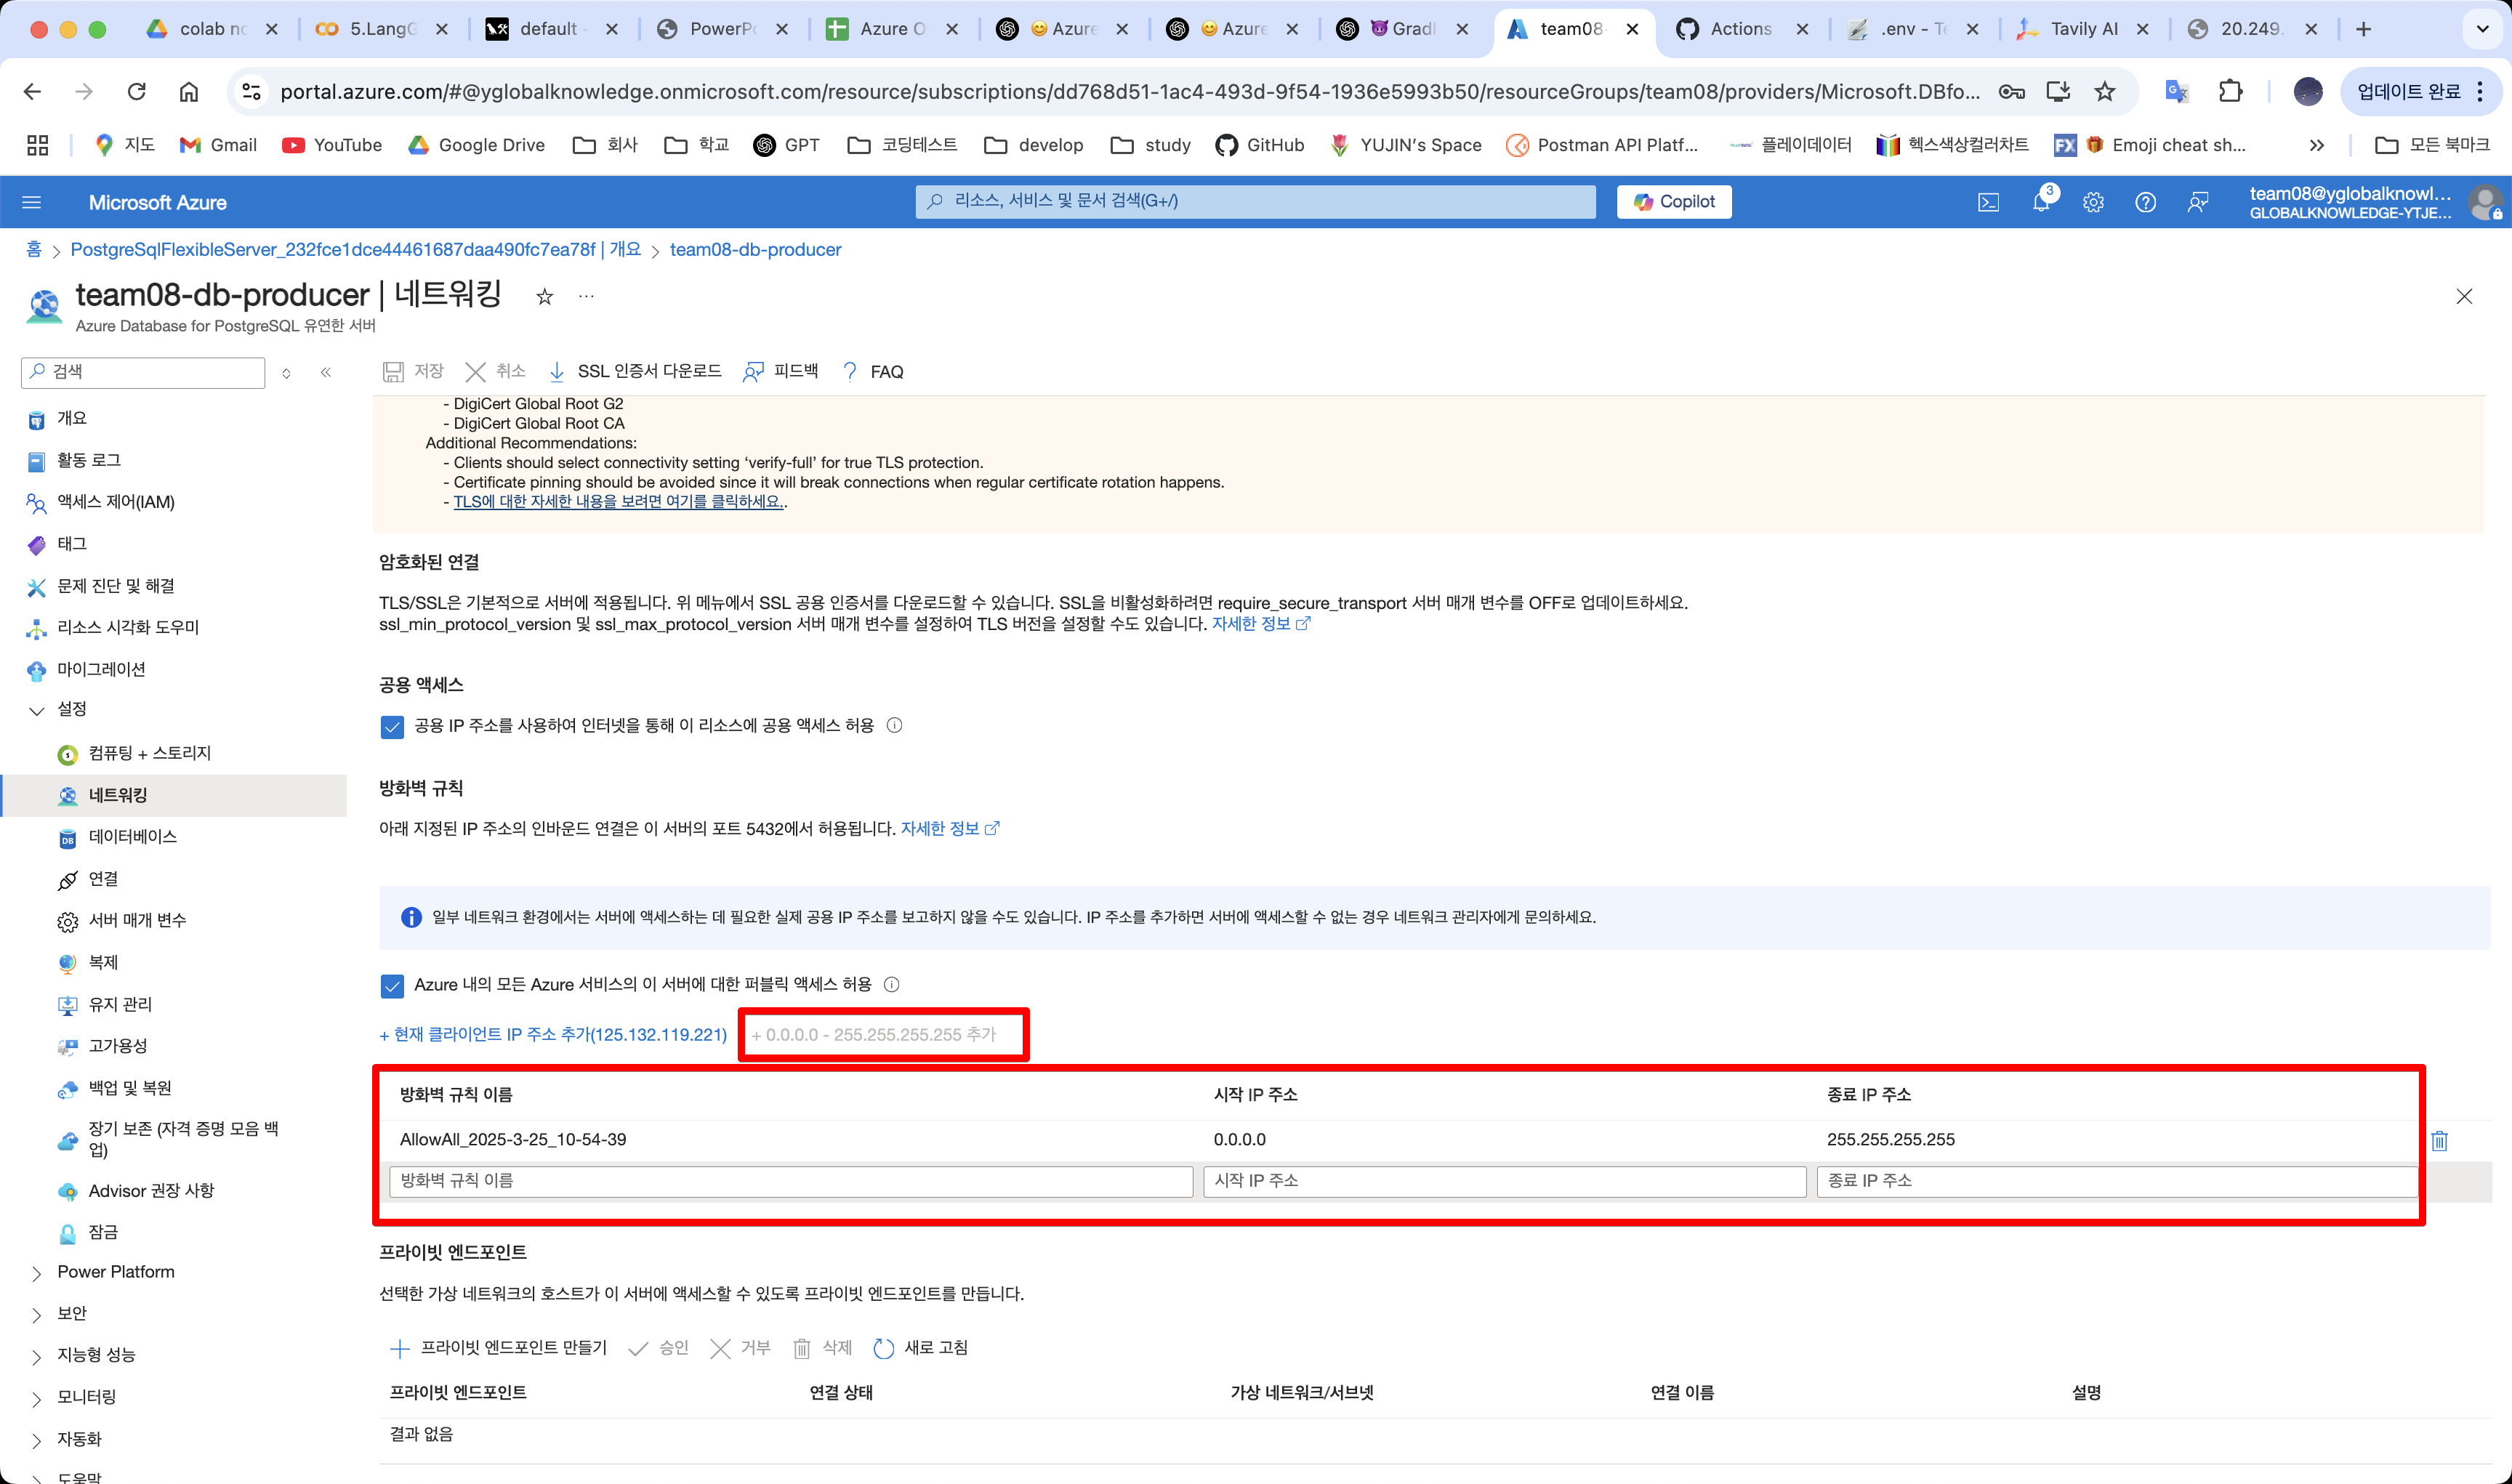Viewport: 2512px width, 1484px height.
Task: Open notifications bell icon
Action: pos(2041,202)
